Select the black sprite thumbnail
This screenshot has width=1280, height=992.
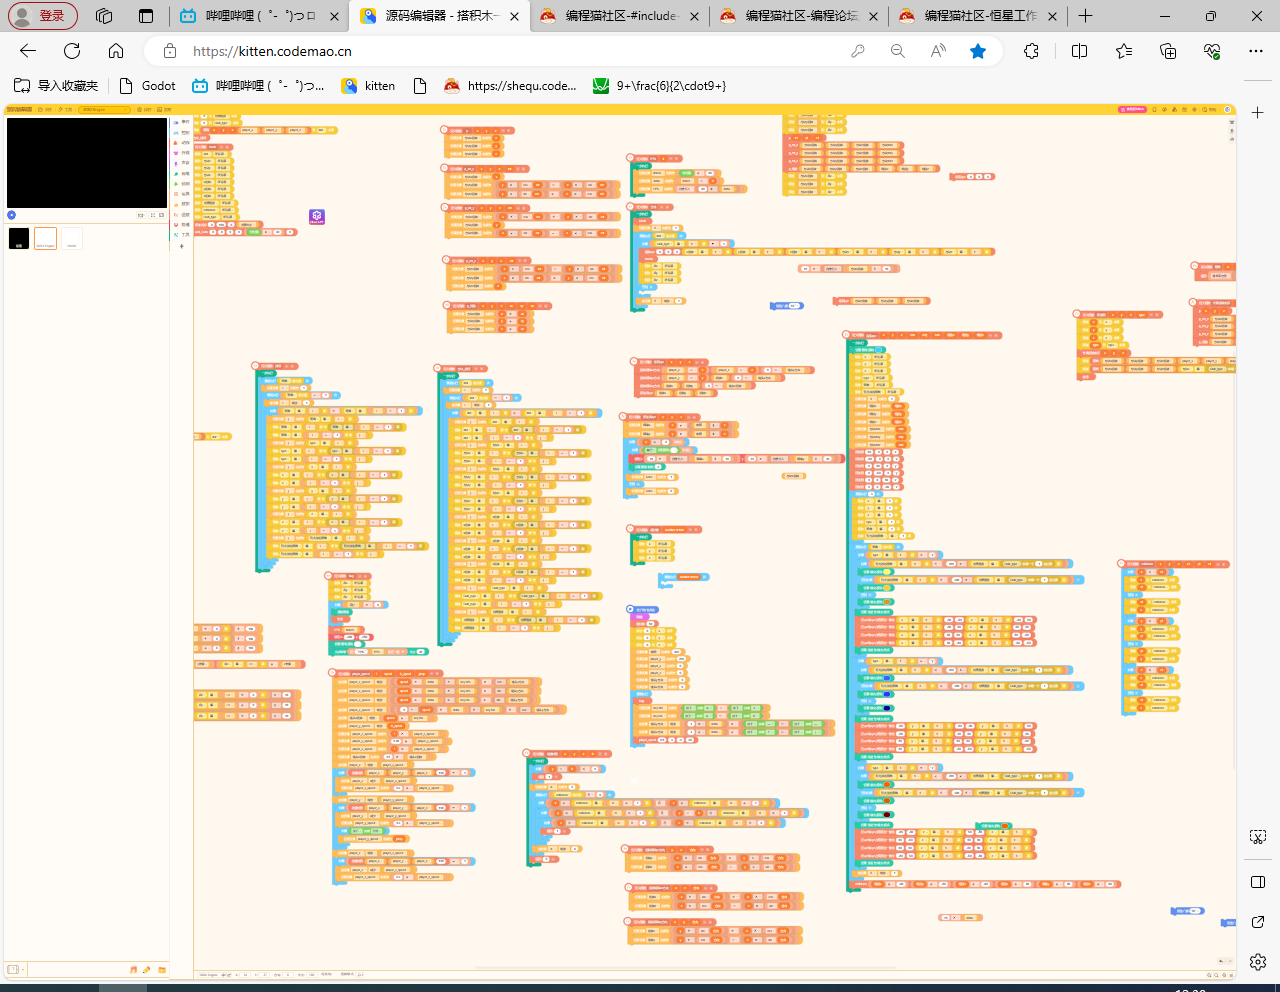tap(19, 238)
